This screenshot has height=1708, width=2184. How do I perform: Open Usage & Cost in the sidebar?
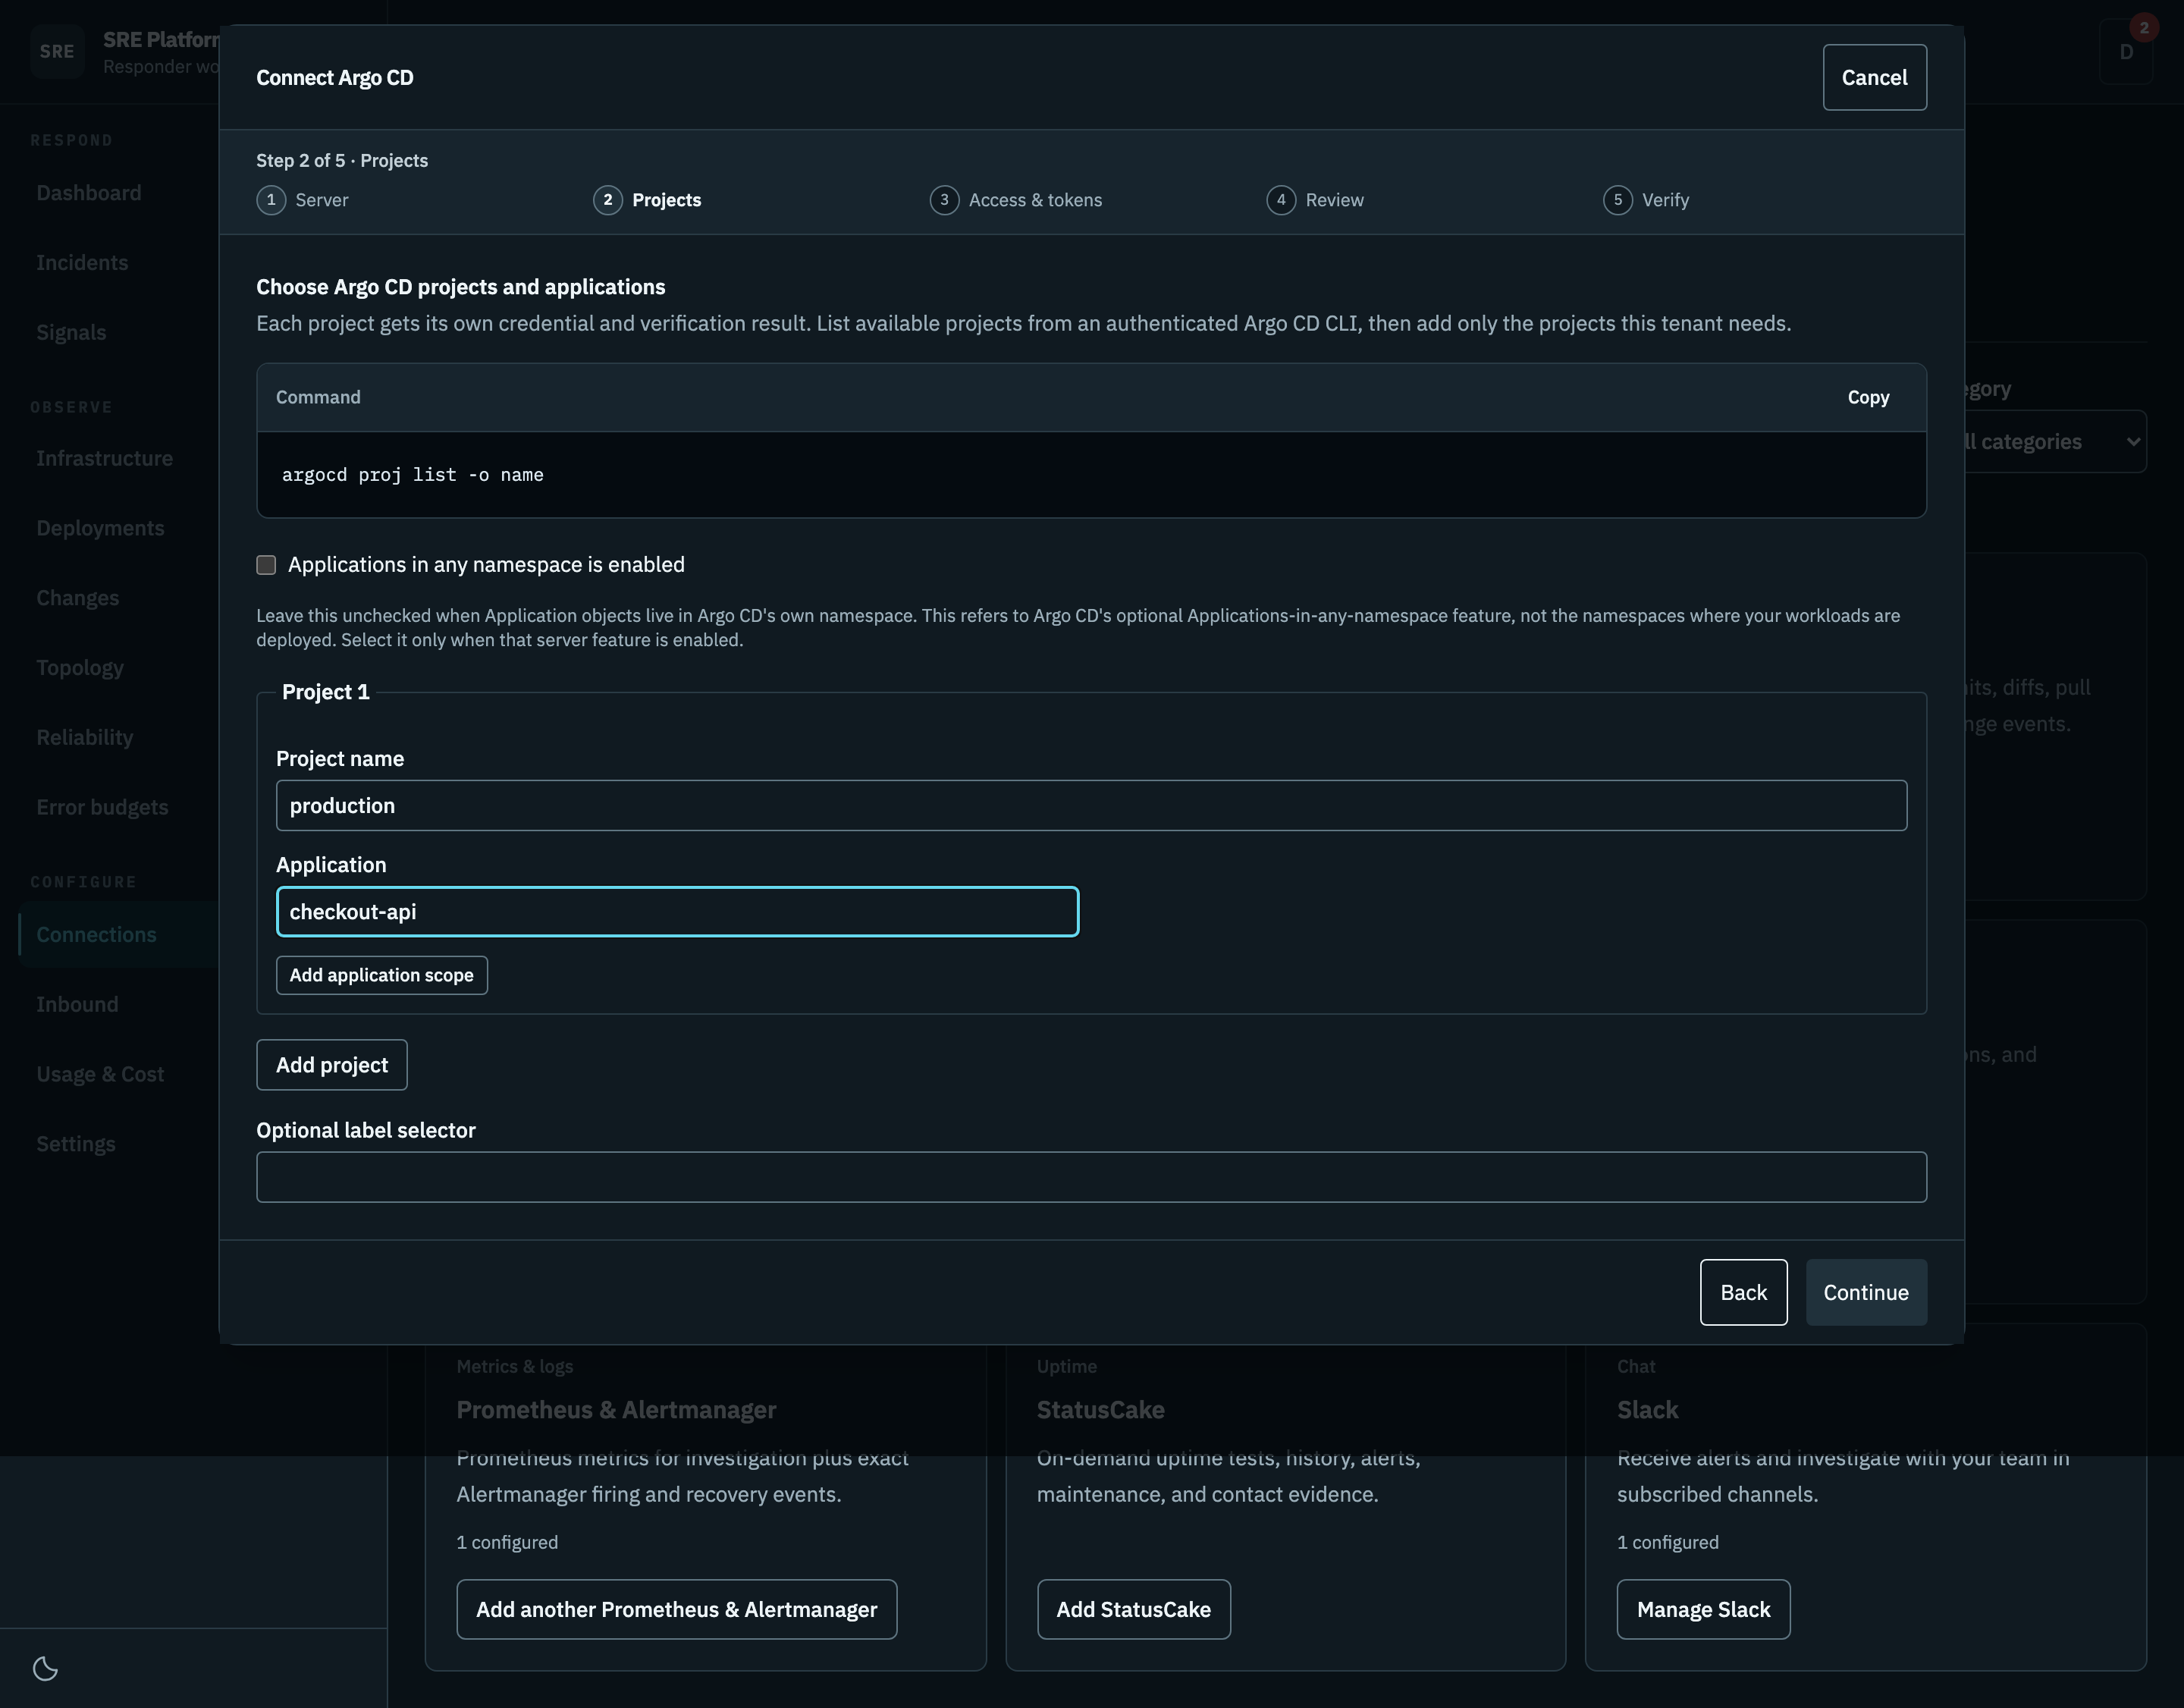(100, 1074)
